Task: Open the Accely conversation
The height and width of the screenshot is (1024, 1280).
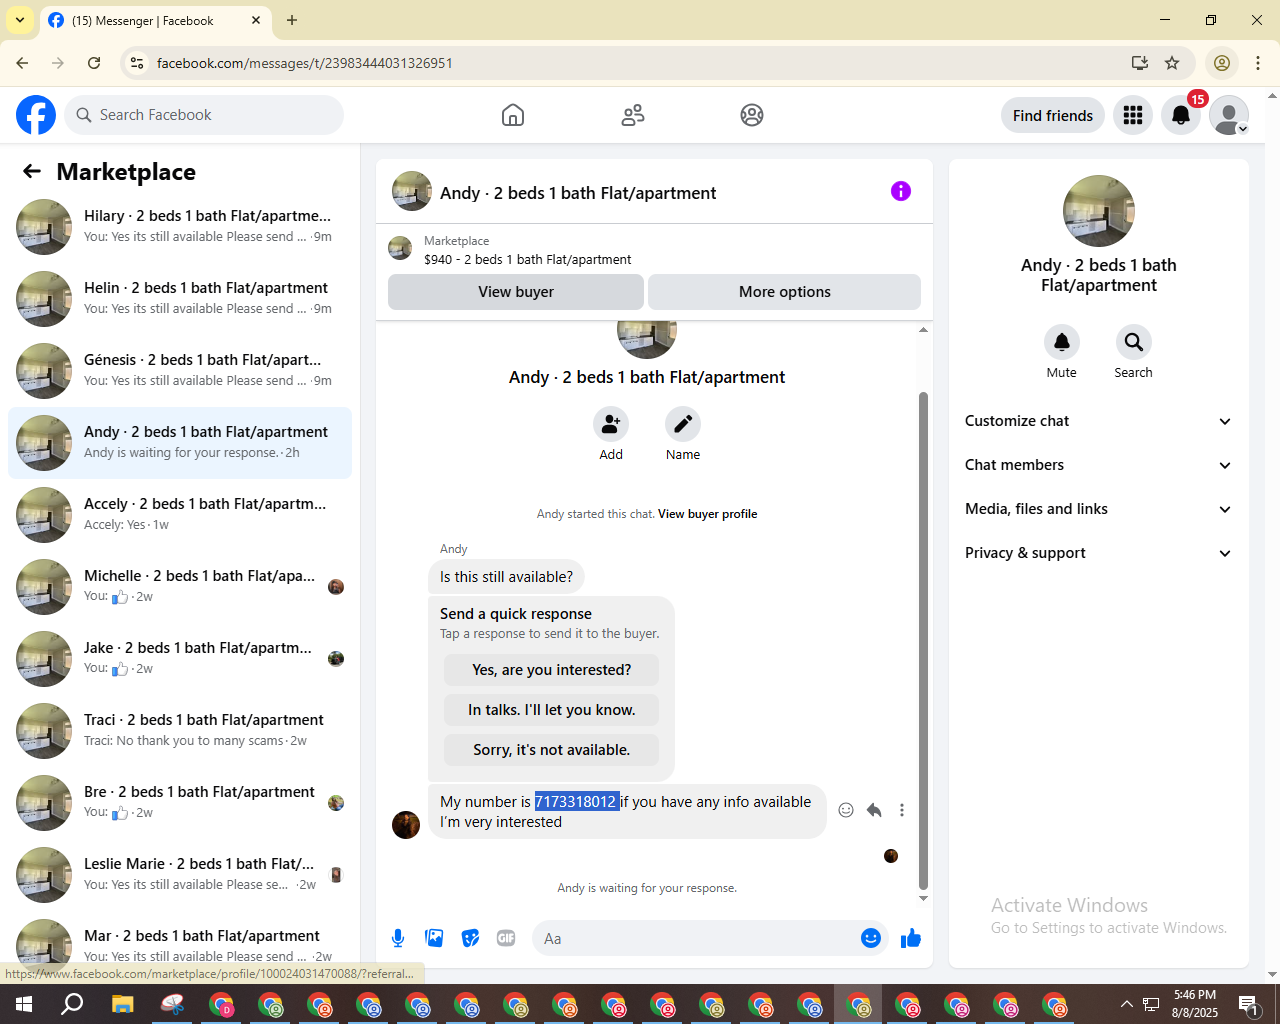Action: click(180, 515)
